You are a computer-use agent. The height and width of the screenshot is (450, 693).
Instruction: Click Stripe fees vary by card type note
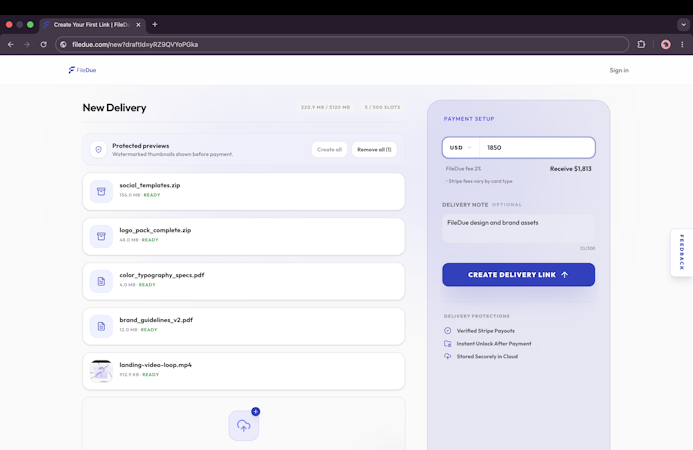(479, 181)
